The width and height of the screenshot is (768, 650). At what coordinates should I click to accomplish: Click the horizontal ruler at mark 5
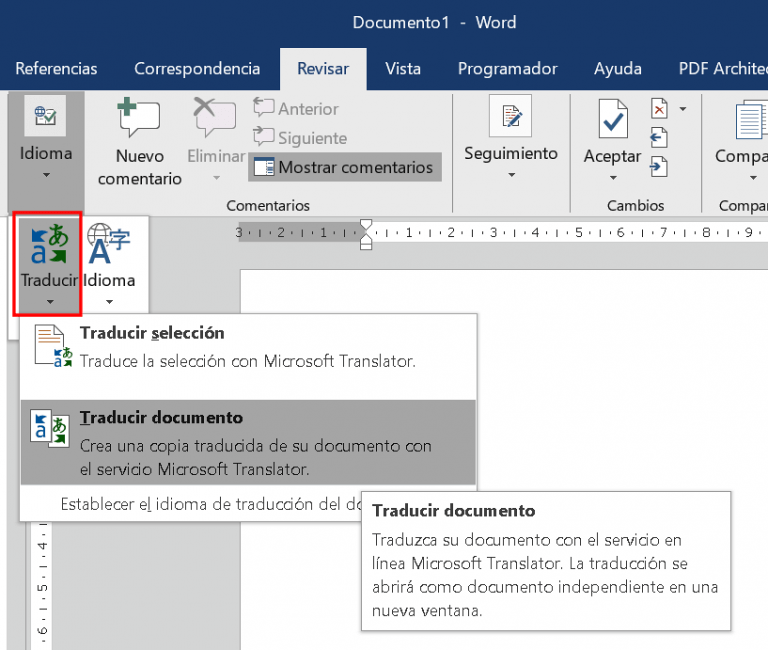coord(578,233)
